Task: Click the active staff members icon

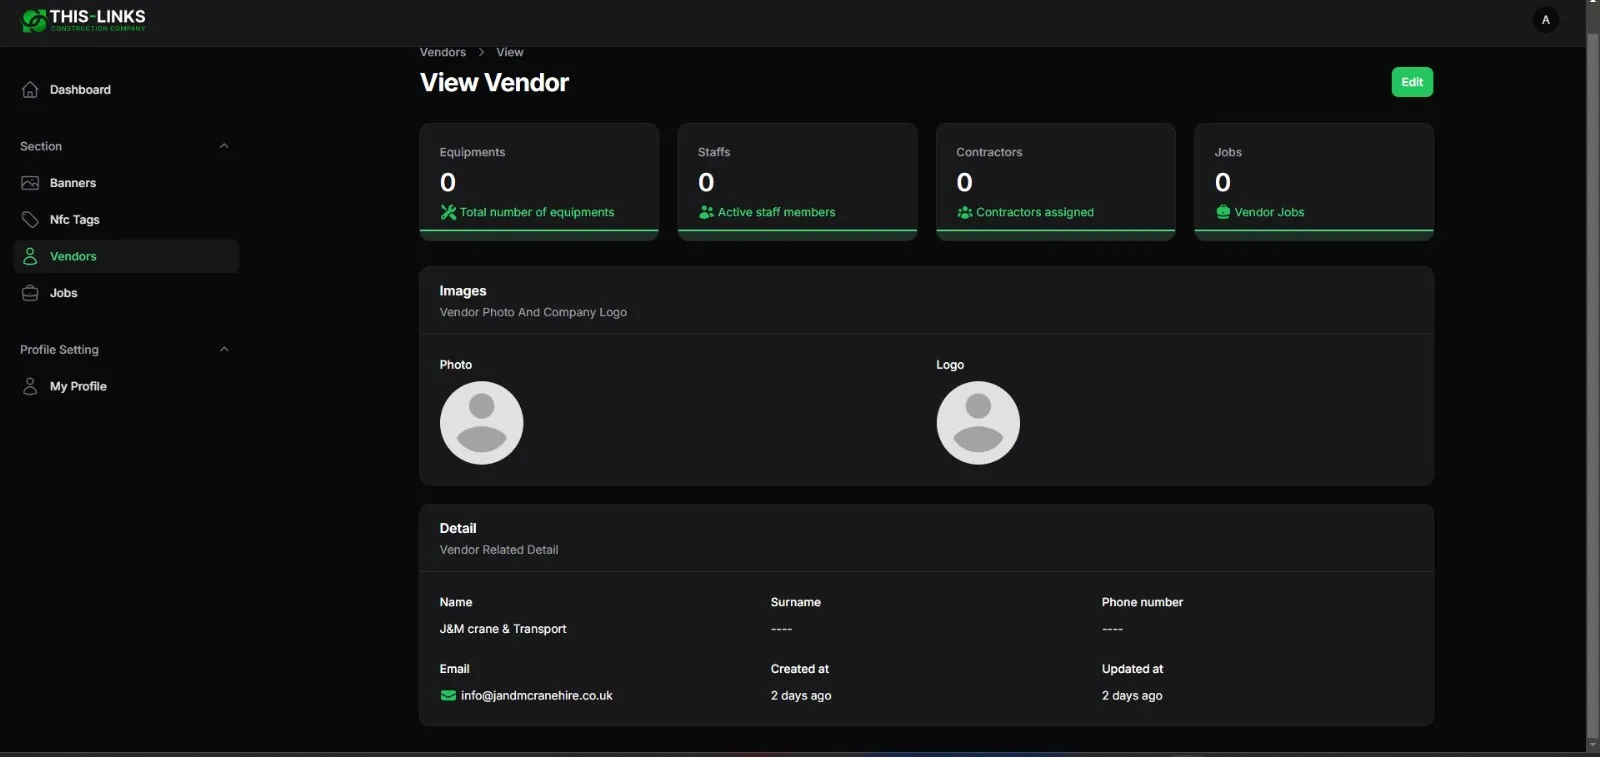Action: (x=706, y=212)
